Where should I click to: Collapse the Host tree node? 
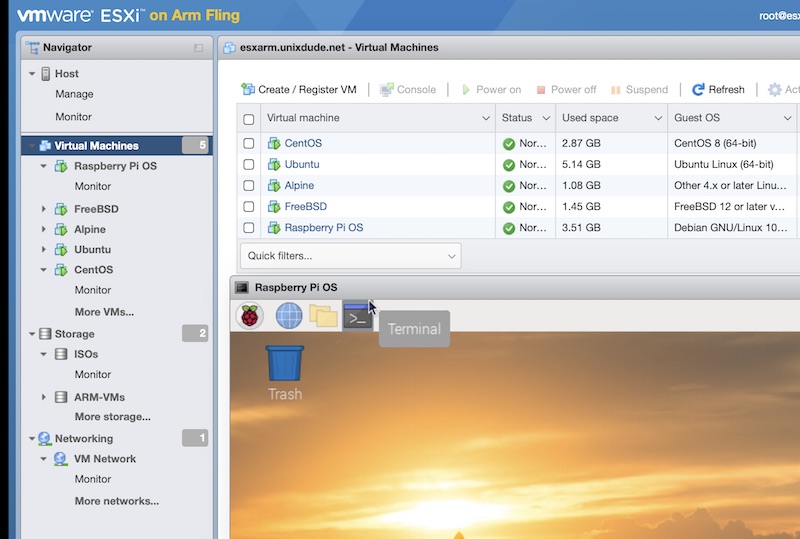click(x=32, y=74)
